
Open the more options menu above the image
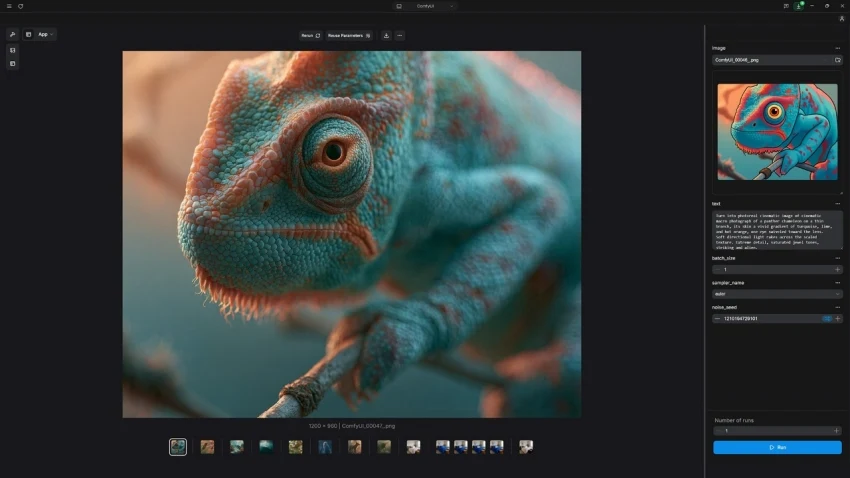click(x=400, y=36)
